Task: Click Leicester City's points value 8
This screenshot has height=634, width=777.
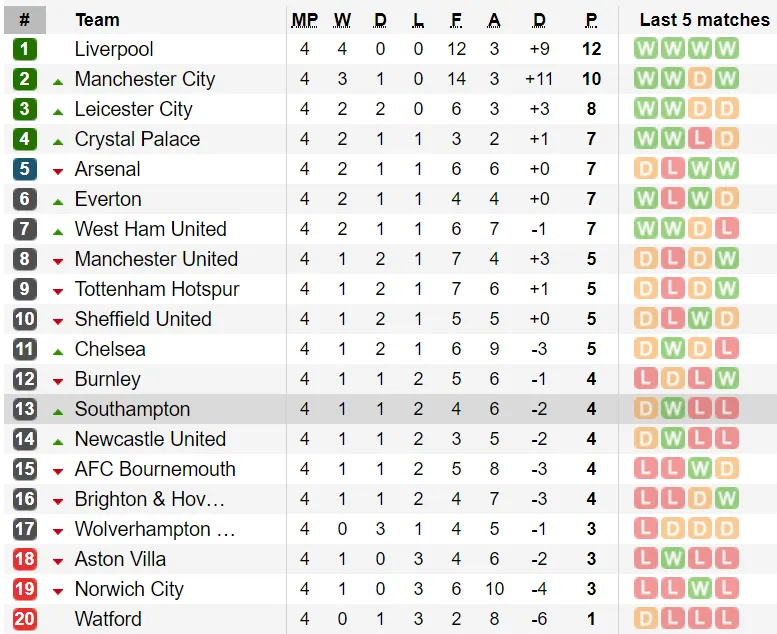Action: (x=591, y=109)
